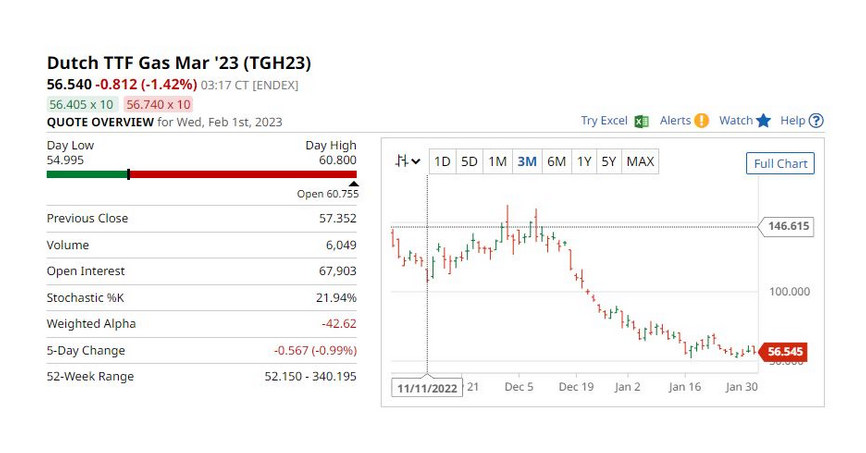Viewport: 866px width, 453px height.
Task: Click the blue Watch star icon
Action: click(763, 121)
